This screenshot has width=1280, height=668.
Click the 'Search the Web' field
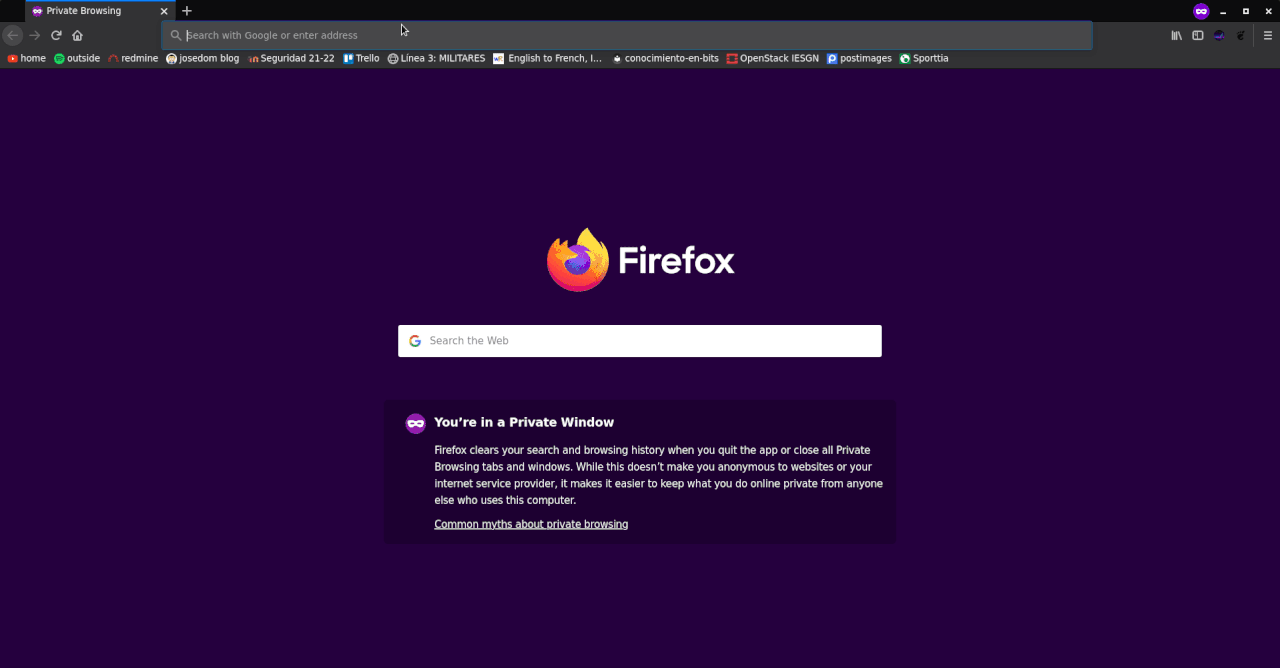point(640,341)
